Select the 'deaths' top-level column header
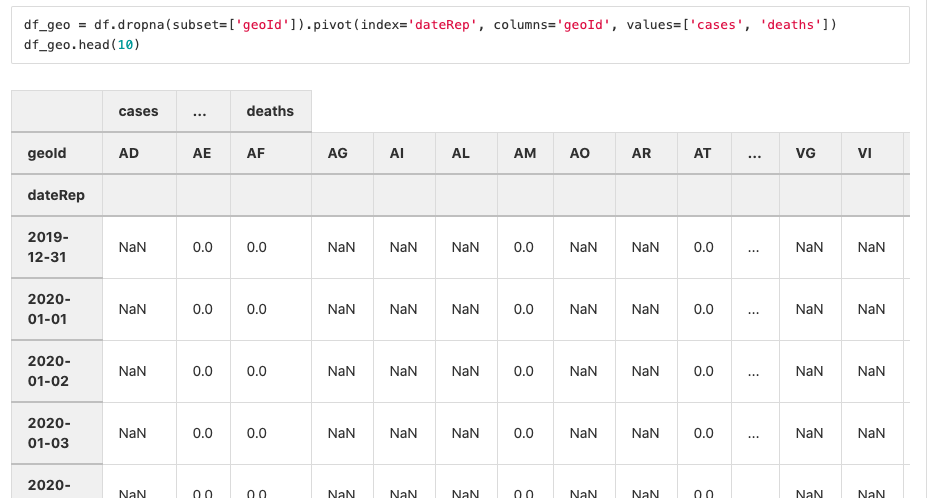The width and height of the screenshot is (936, 498). pos(270,111)
